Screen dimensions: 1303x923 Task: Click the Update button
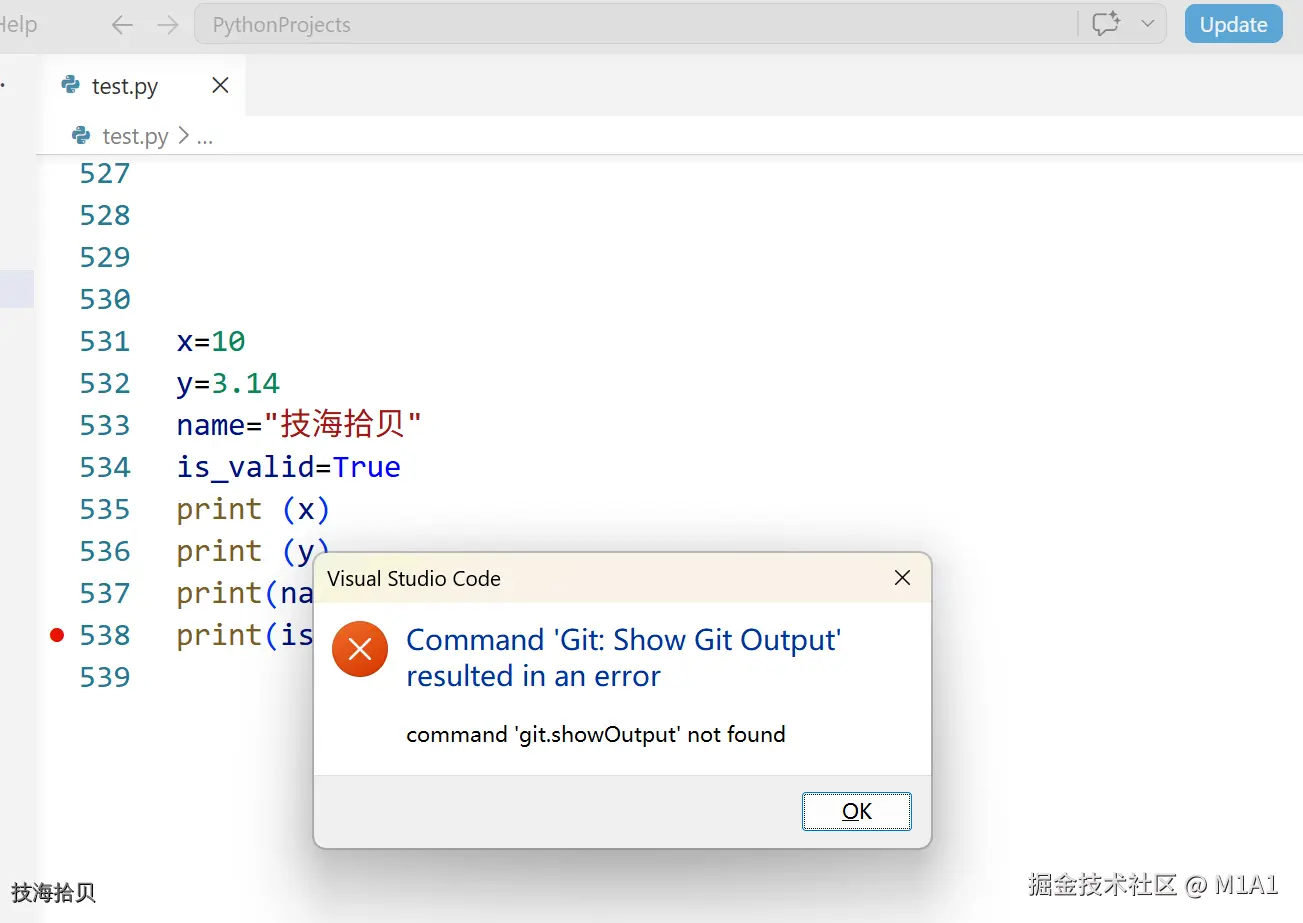point(1233,25)
